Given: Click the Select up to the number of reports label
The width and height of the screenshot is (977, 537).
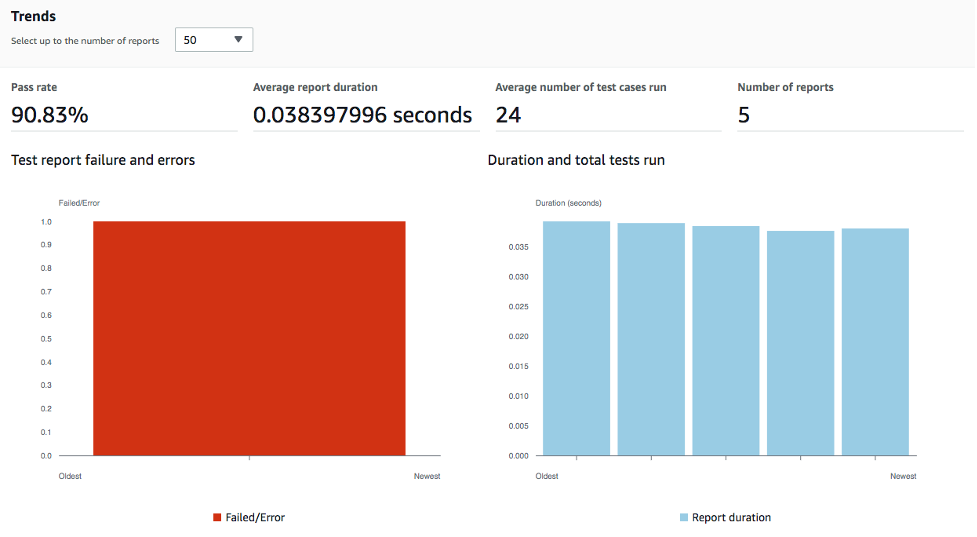Looking at the screenshot, I should [x=85, y=40].
